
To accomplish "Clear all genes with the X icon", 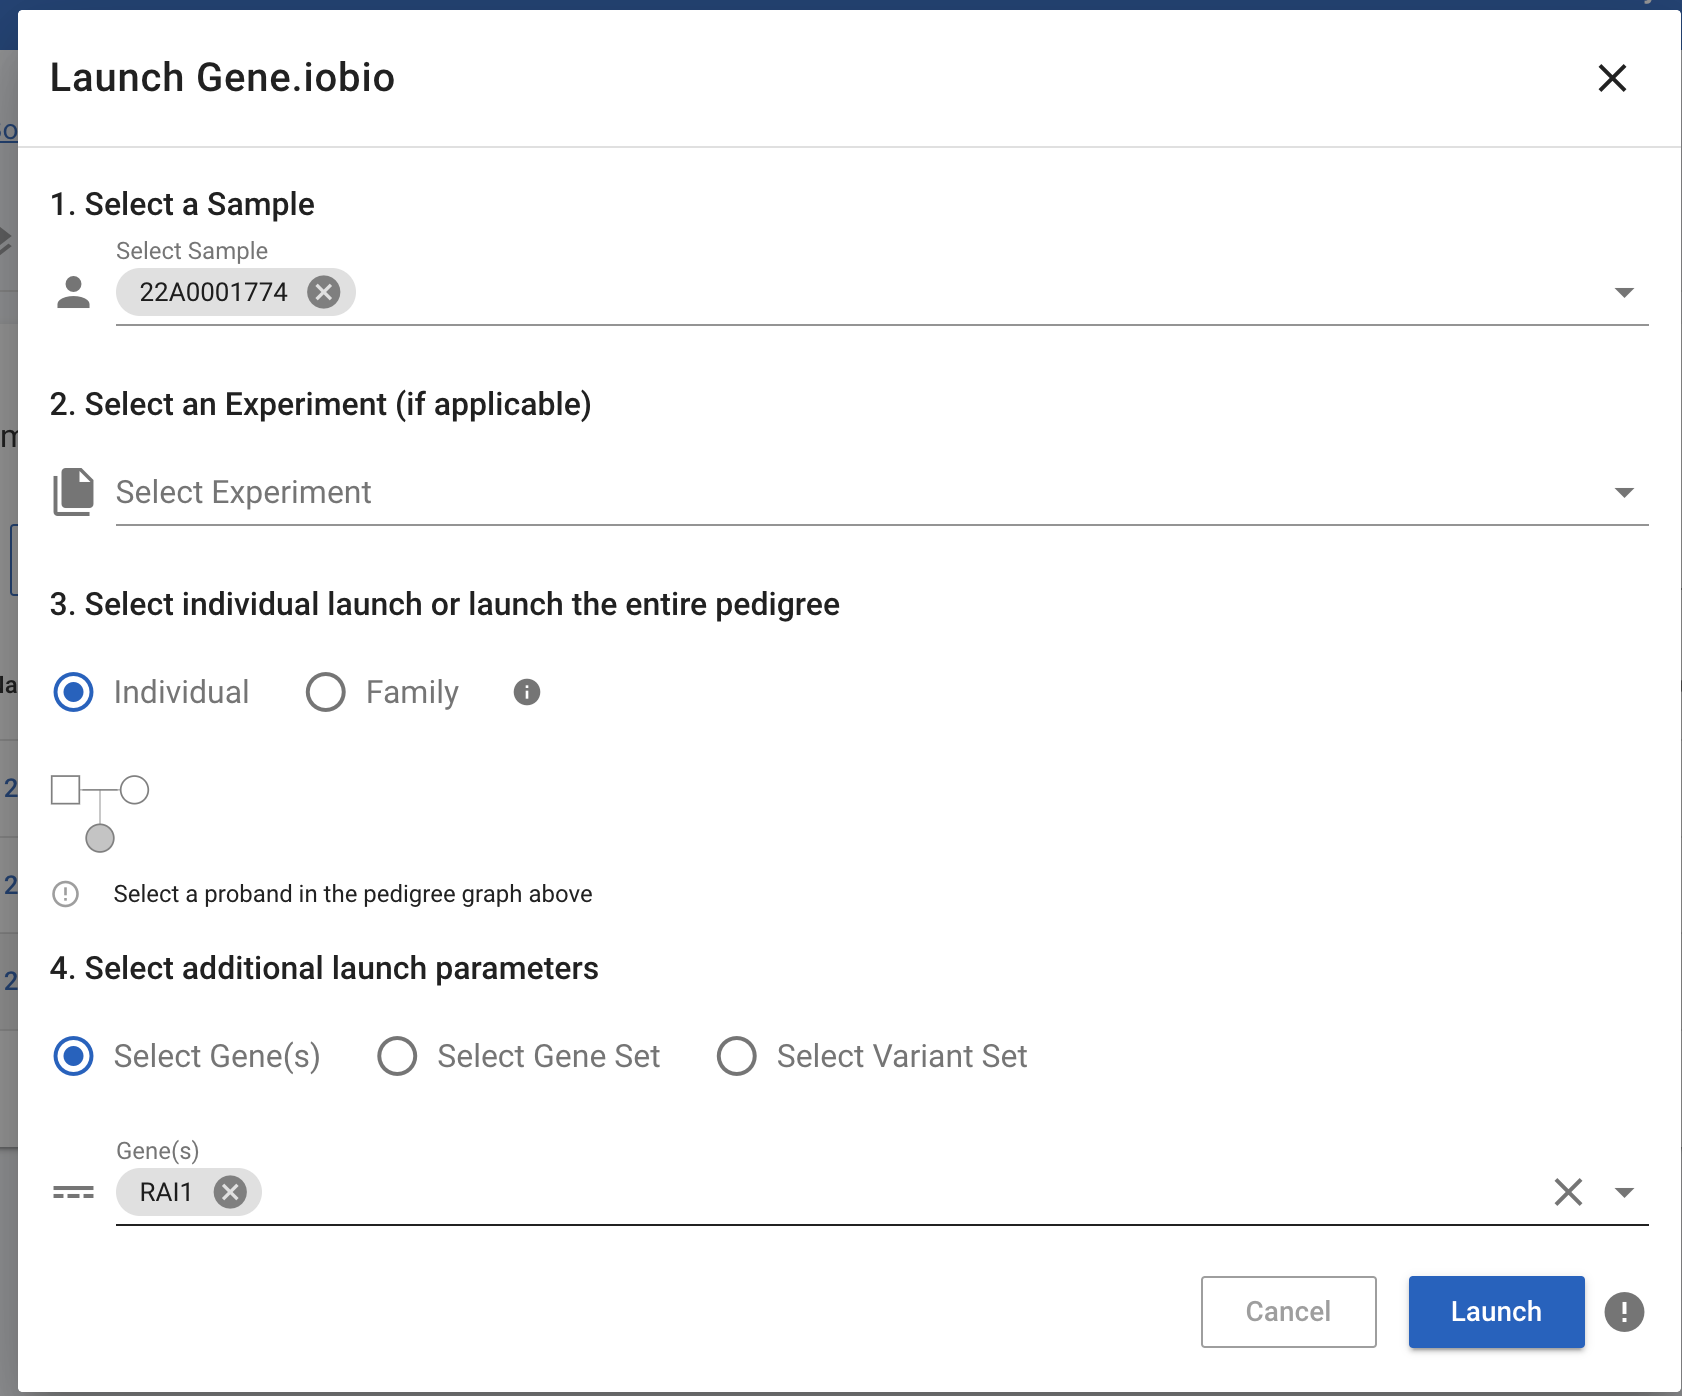I will click(x=1566, y=1192).
